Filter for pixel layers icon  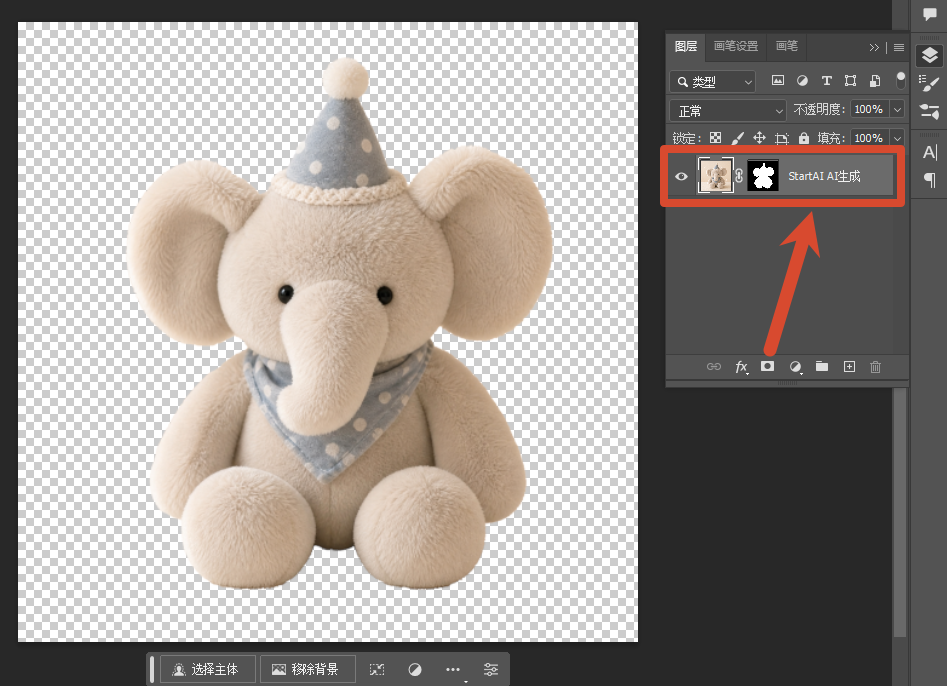[x=778, y=80]
